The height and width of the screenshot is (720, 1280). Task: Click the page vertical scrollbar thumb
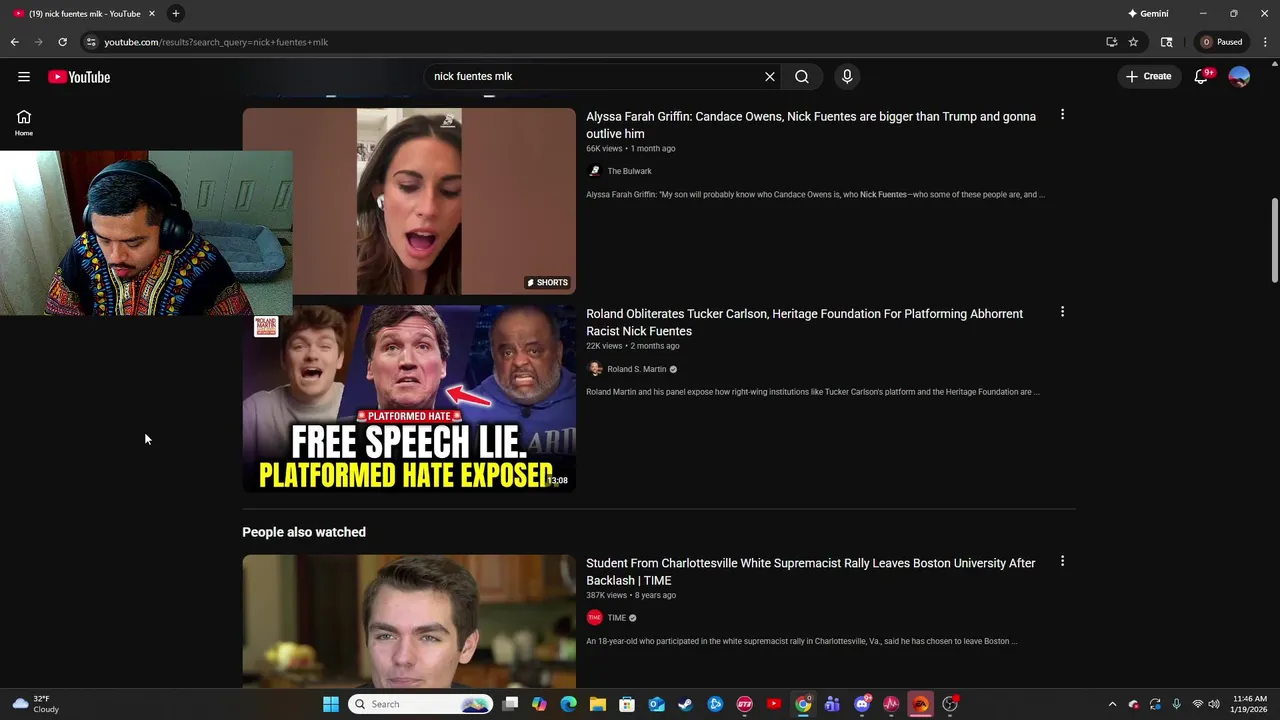[x=1274, y=240]
